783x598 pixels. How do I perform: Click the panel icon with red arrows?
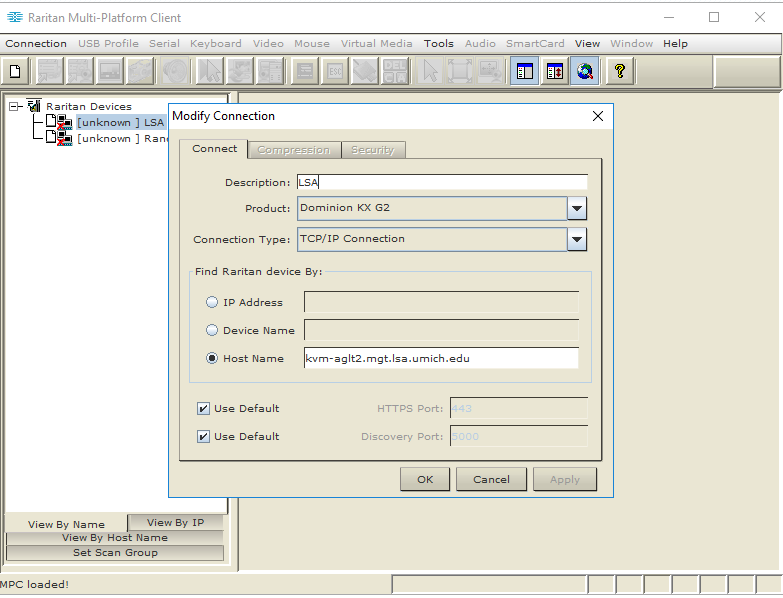(555, 71)
